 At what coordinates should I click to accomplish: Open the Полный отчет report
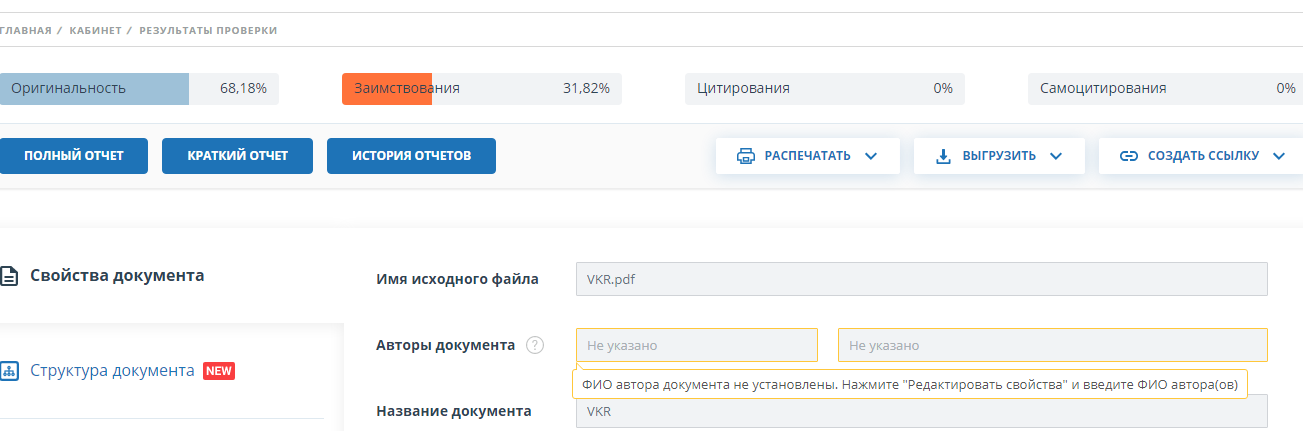point(74,156)
